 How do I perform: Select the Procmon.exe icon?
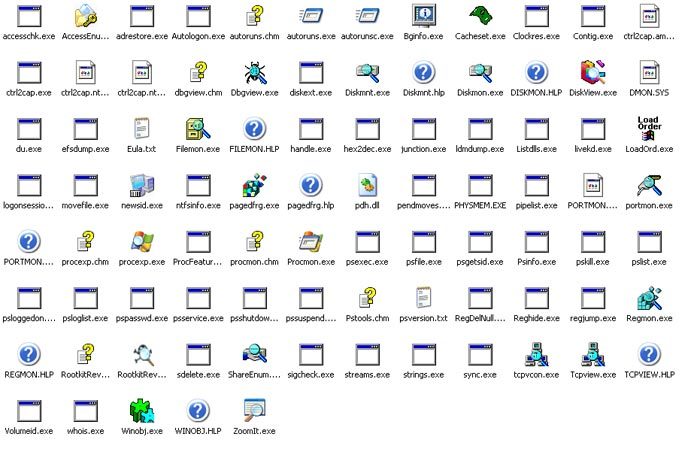(x=311, y=241)
